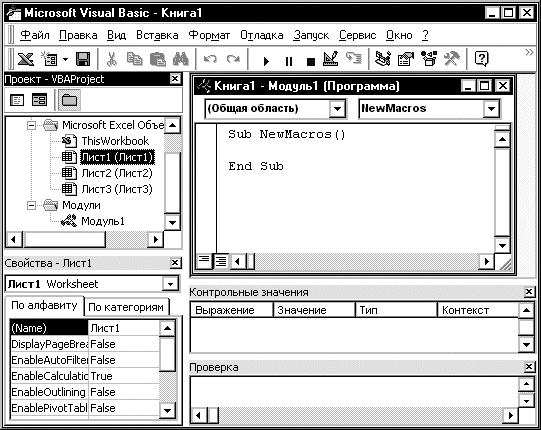Edit the (Name) property value Лист1
The height and width of the screenshot is (430, 541).
coord(124,328)
